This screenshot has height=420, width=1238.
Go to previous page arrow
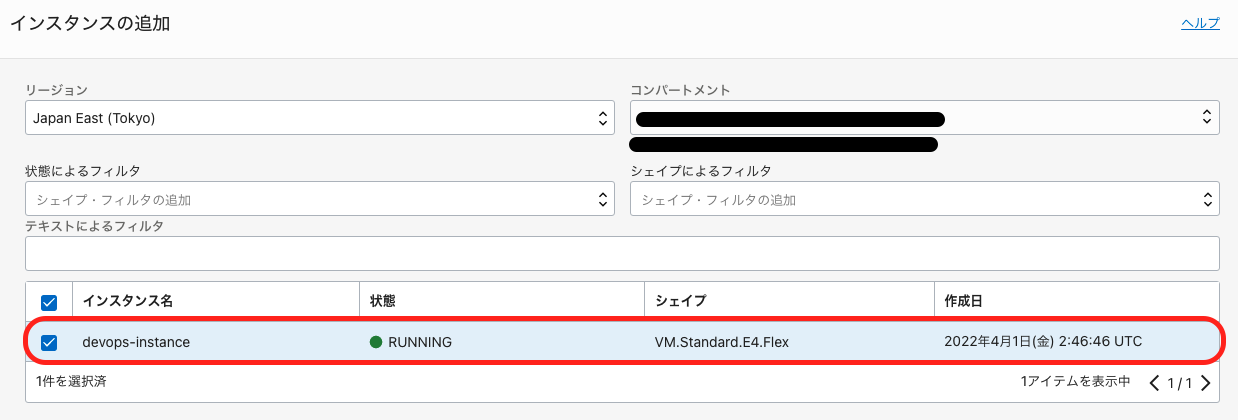[x=1154, y=383]
